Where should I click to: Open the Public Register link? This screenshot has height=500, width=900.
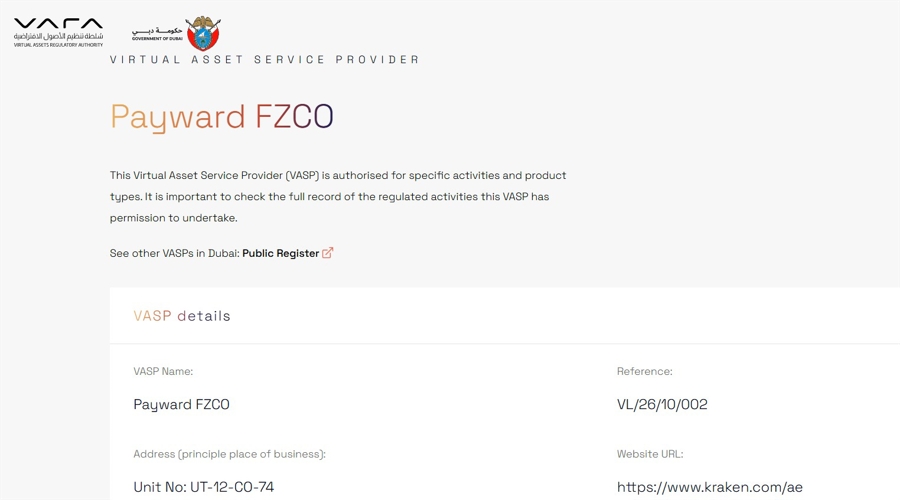(x=280, y=253)
